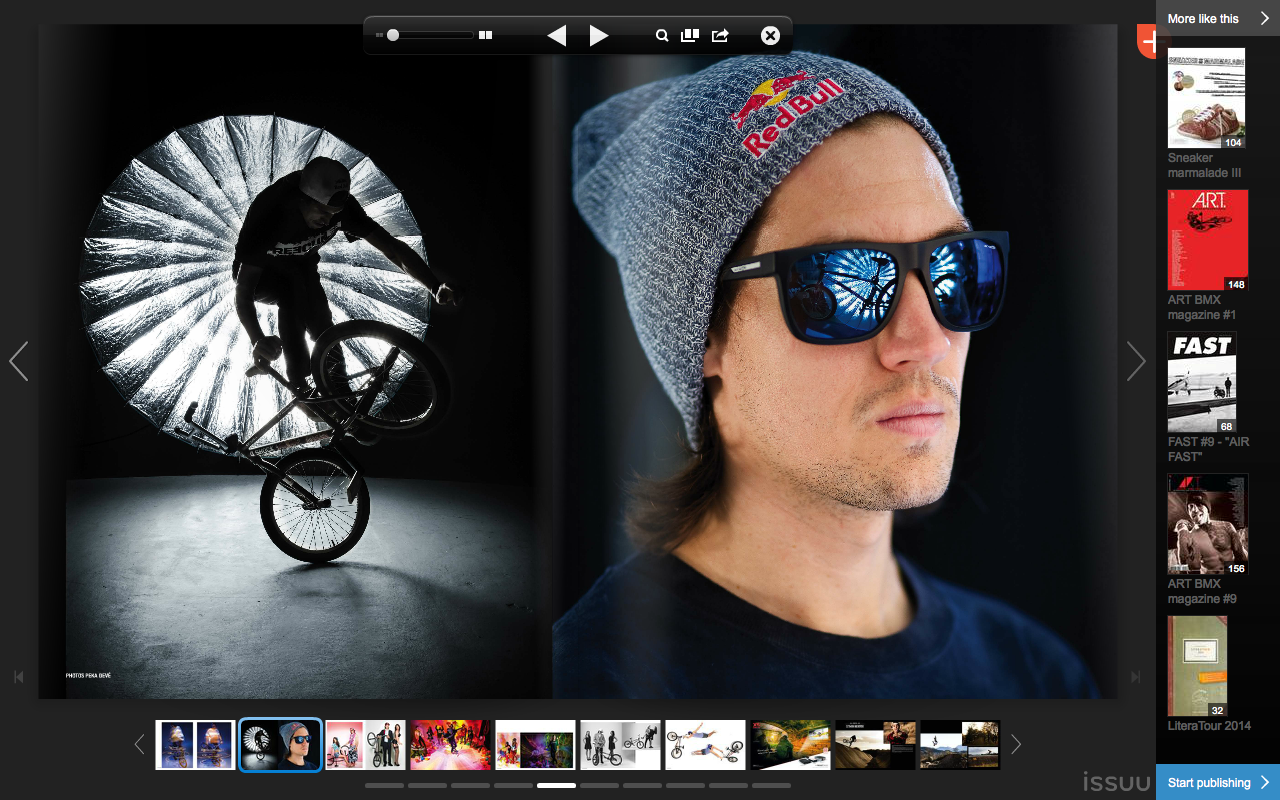This screenshot has height=800, width=1280.
Task: Click last page indicator segment at bottom
Action: (771, 786)
